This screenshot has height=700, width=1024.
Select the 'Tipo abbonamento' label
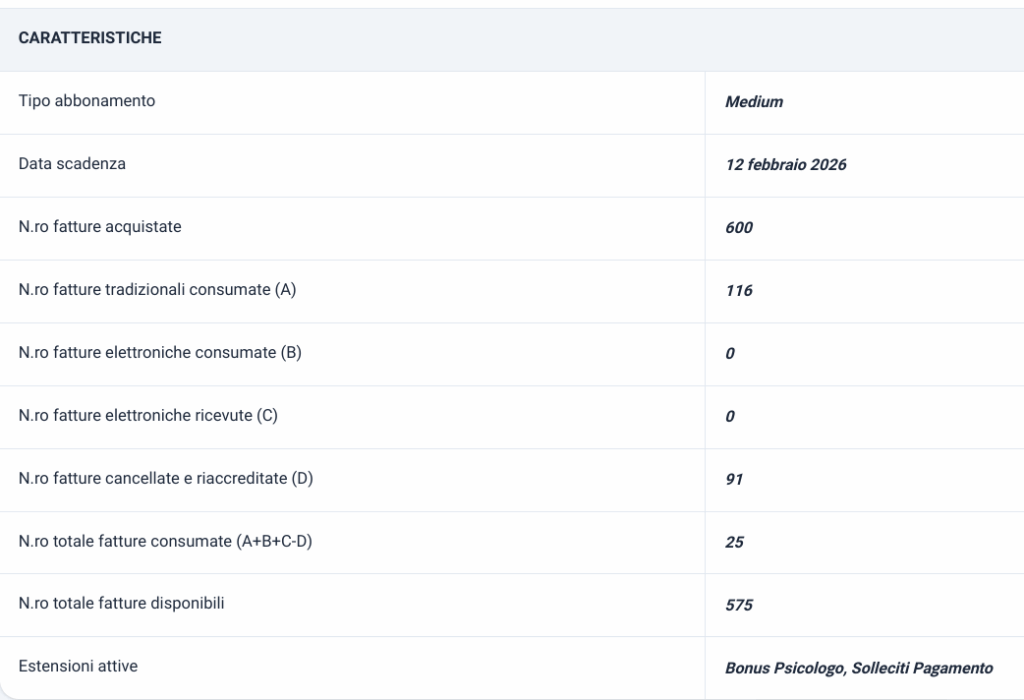[x=87, y=101]
